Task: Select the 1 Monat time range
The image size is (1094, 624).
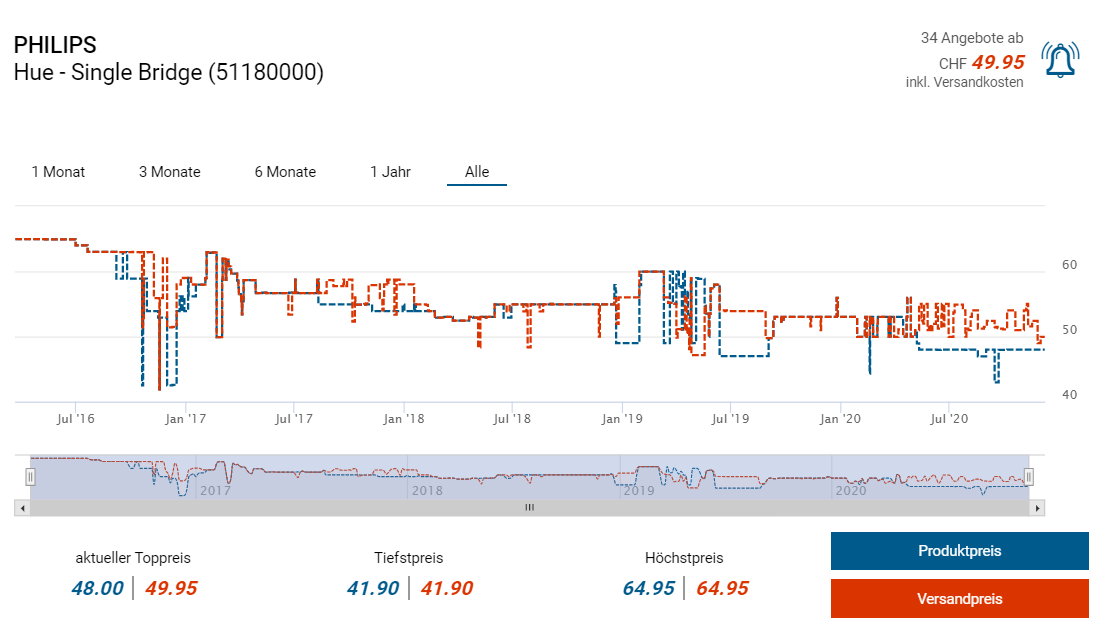Action: click(58, 172)
